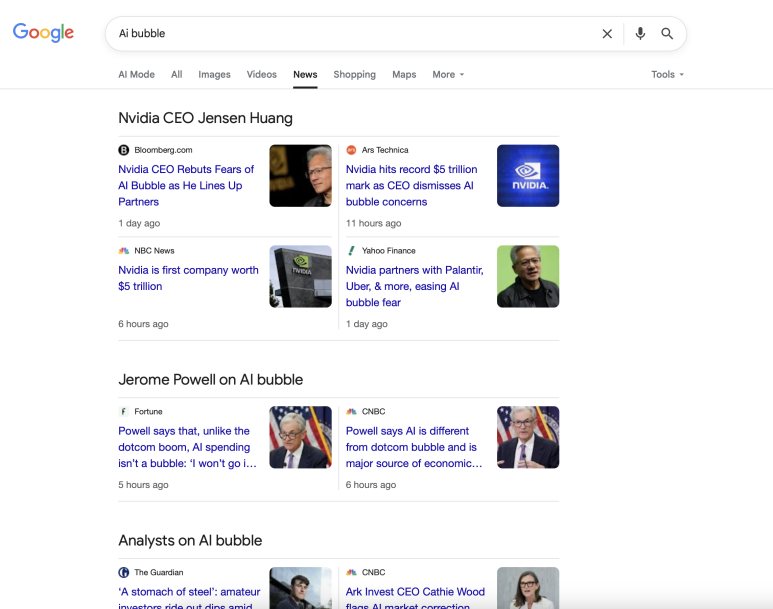Open 'Nvidia CEO Rebuts Fears of AI Bubble' article
Image resolution: width=773 pixels, height=609 pixels.
(x=186, y=185)
